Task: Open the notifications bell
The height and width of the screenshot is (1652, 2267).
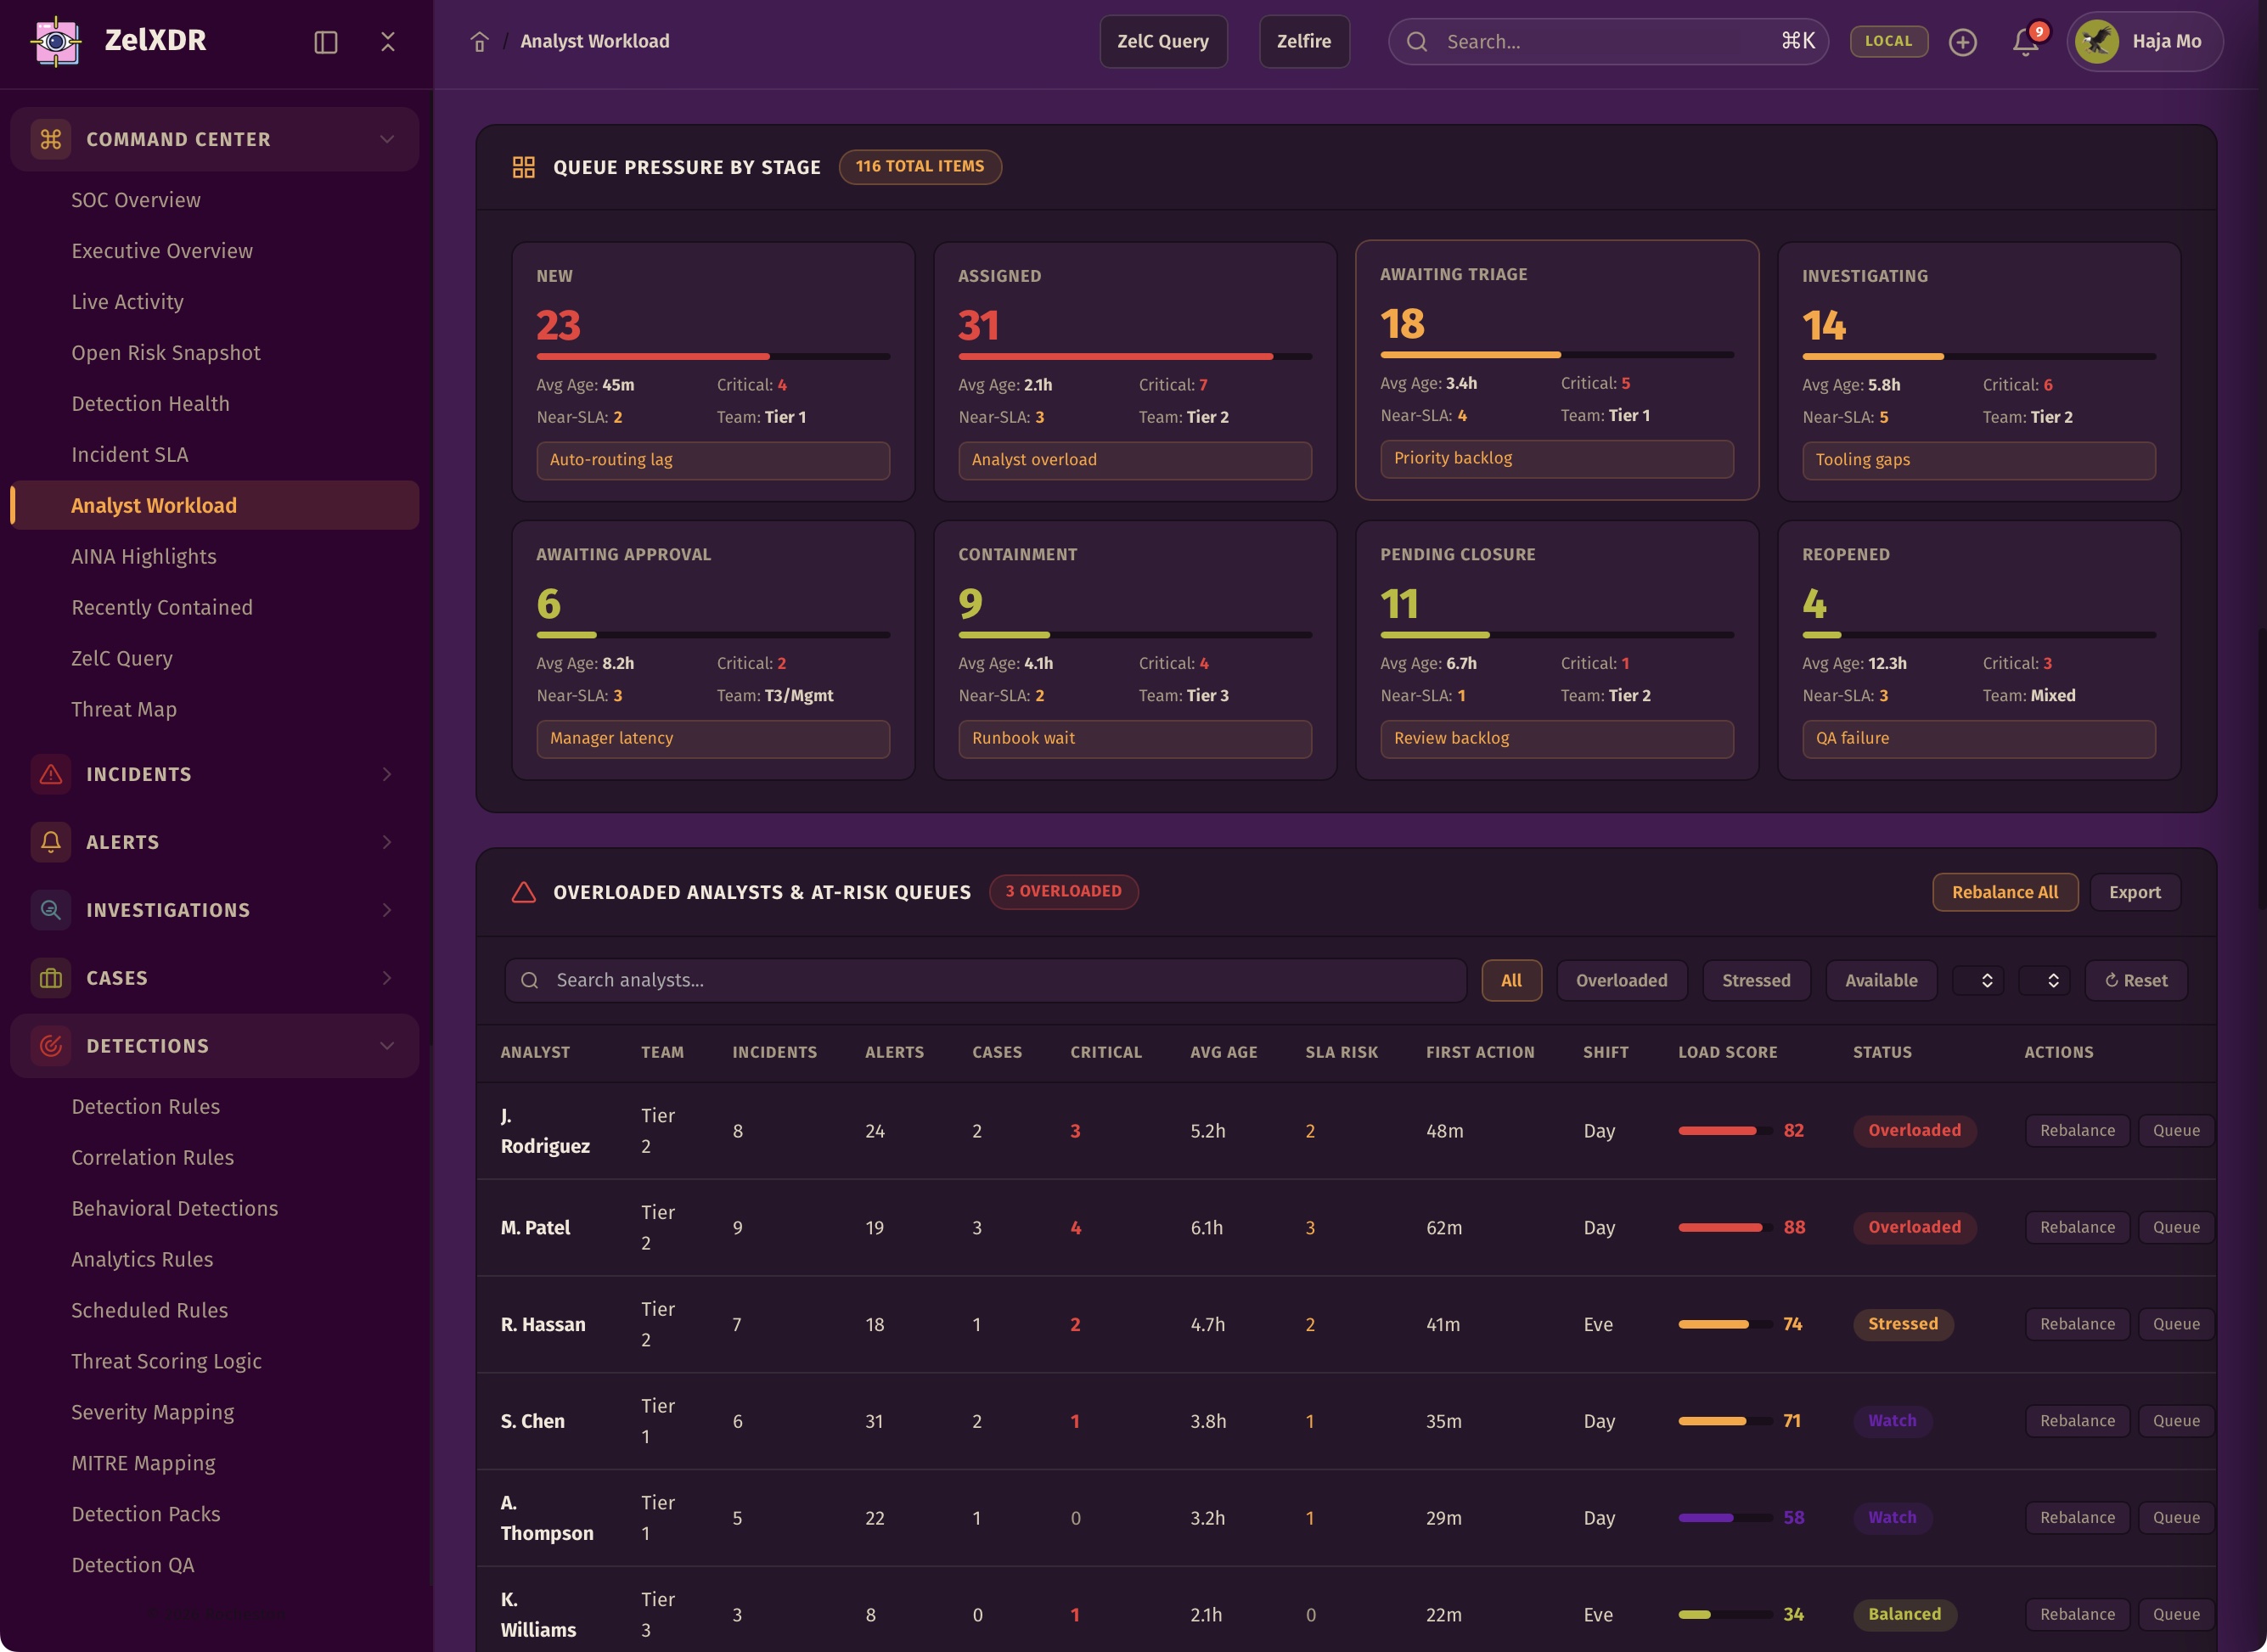Action: click(x=2025, y=42)
